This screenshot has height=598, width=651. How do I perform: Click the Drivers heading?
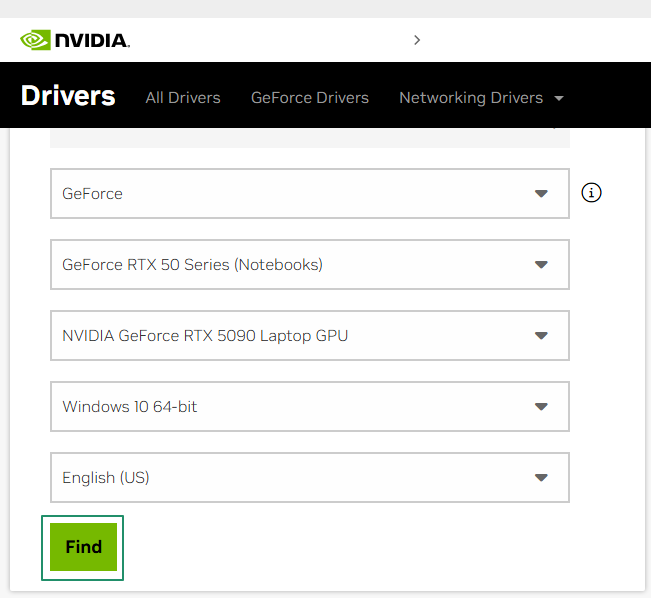click(68, 96)
